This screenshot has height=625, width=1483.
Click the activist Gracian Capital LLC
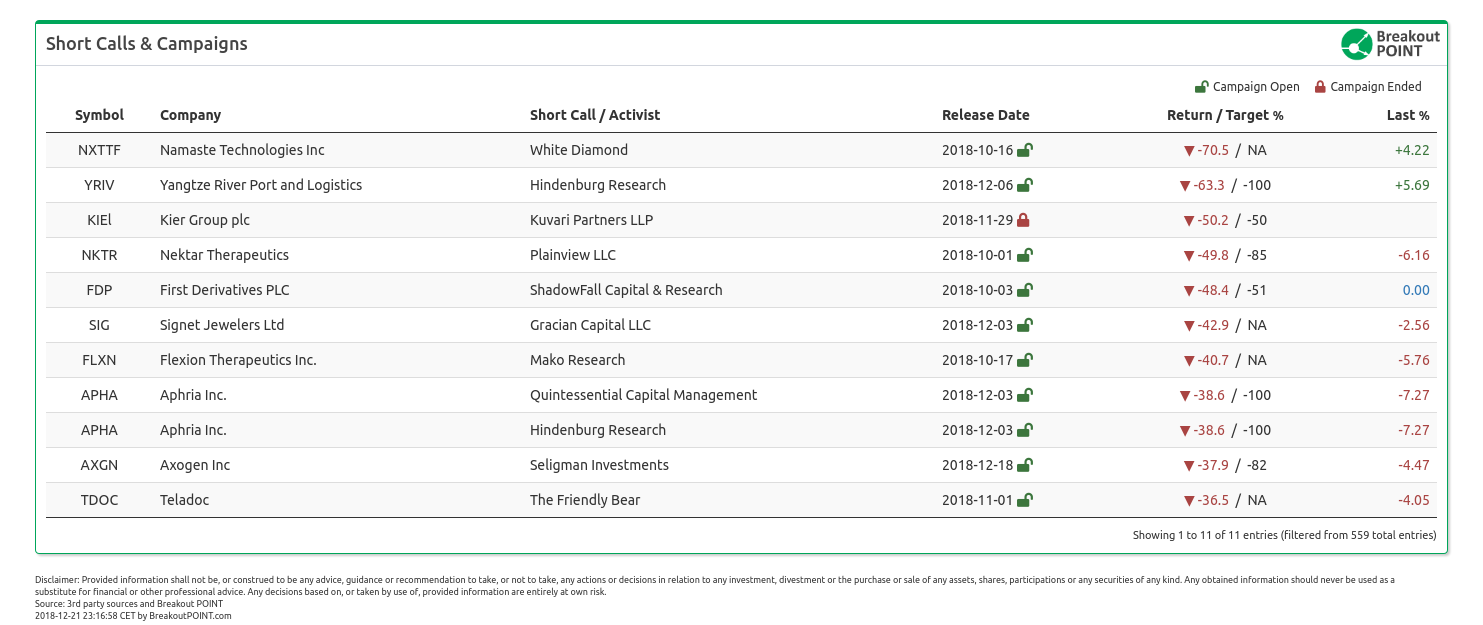tap(590, 325)
